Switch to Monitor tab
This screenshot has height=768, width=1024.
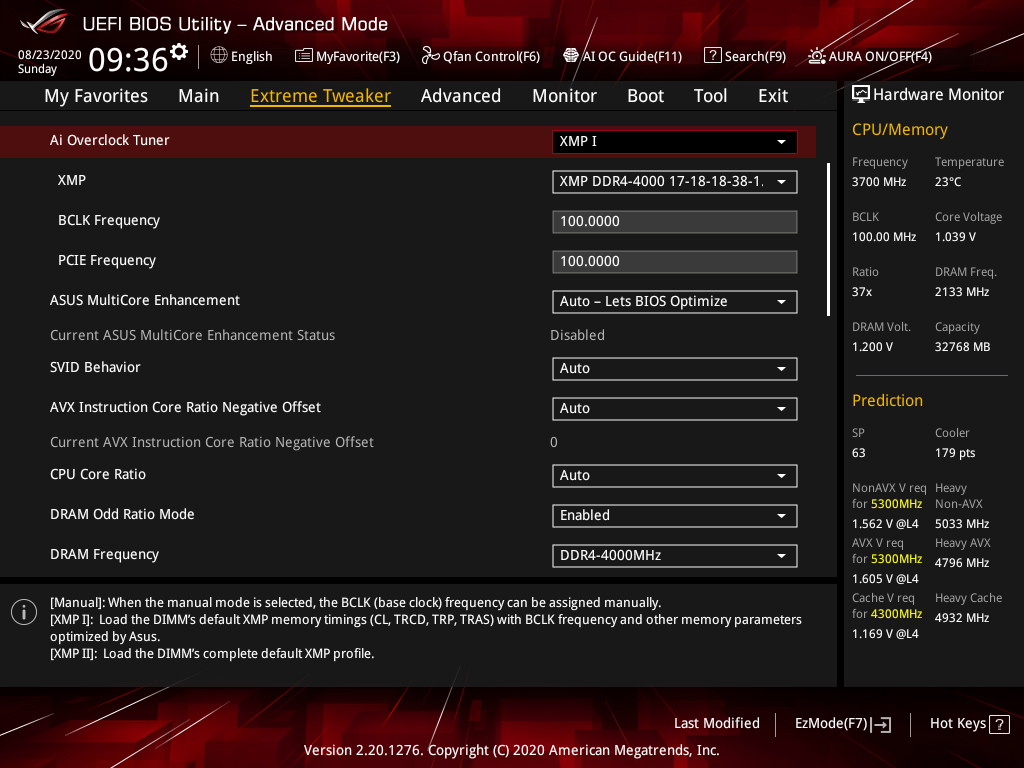coord(564,96)
